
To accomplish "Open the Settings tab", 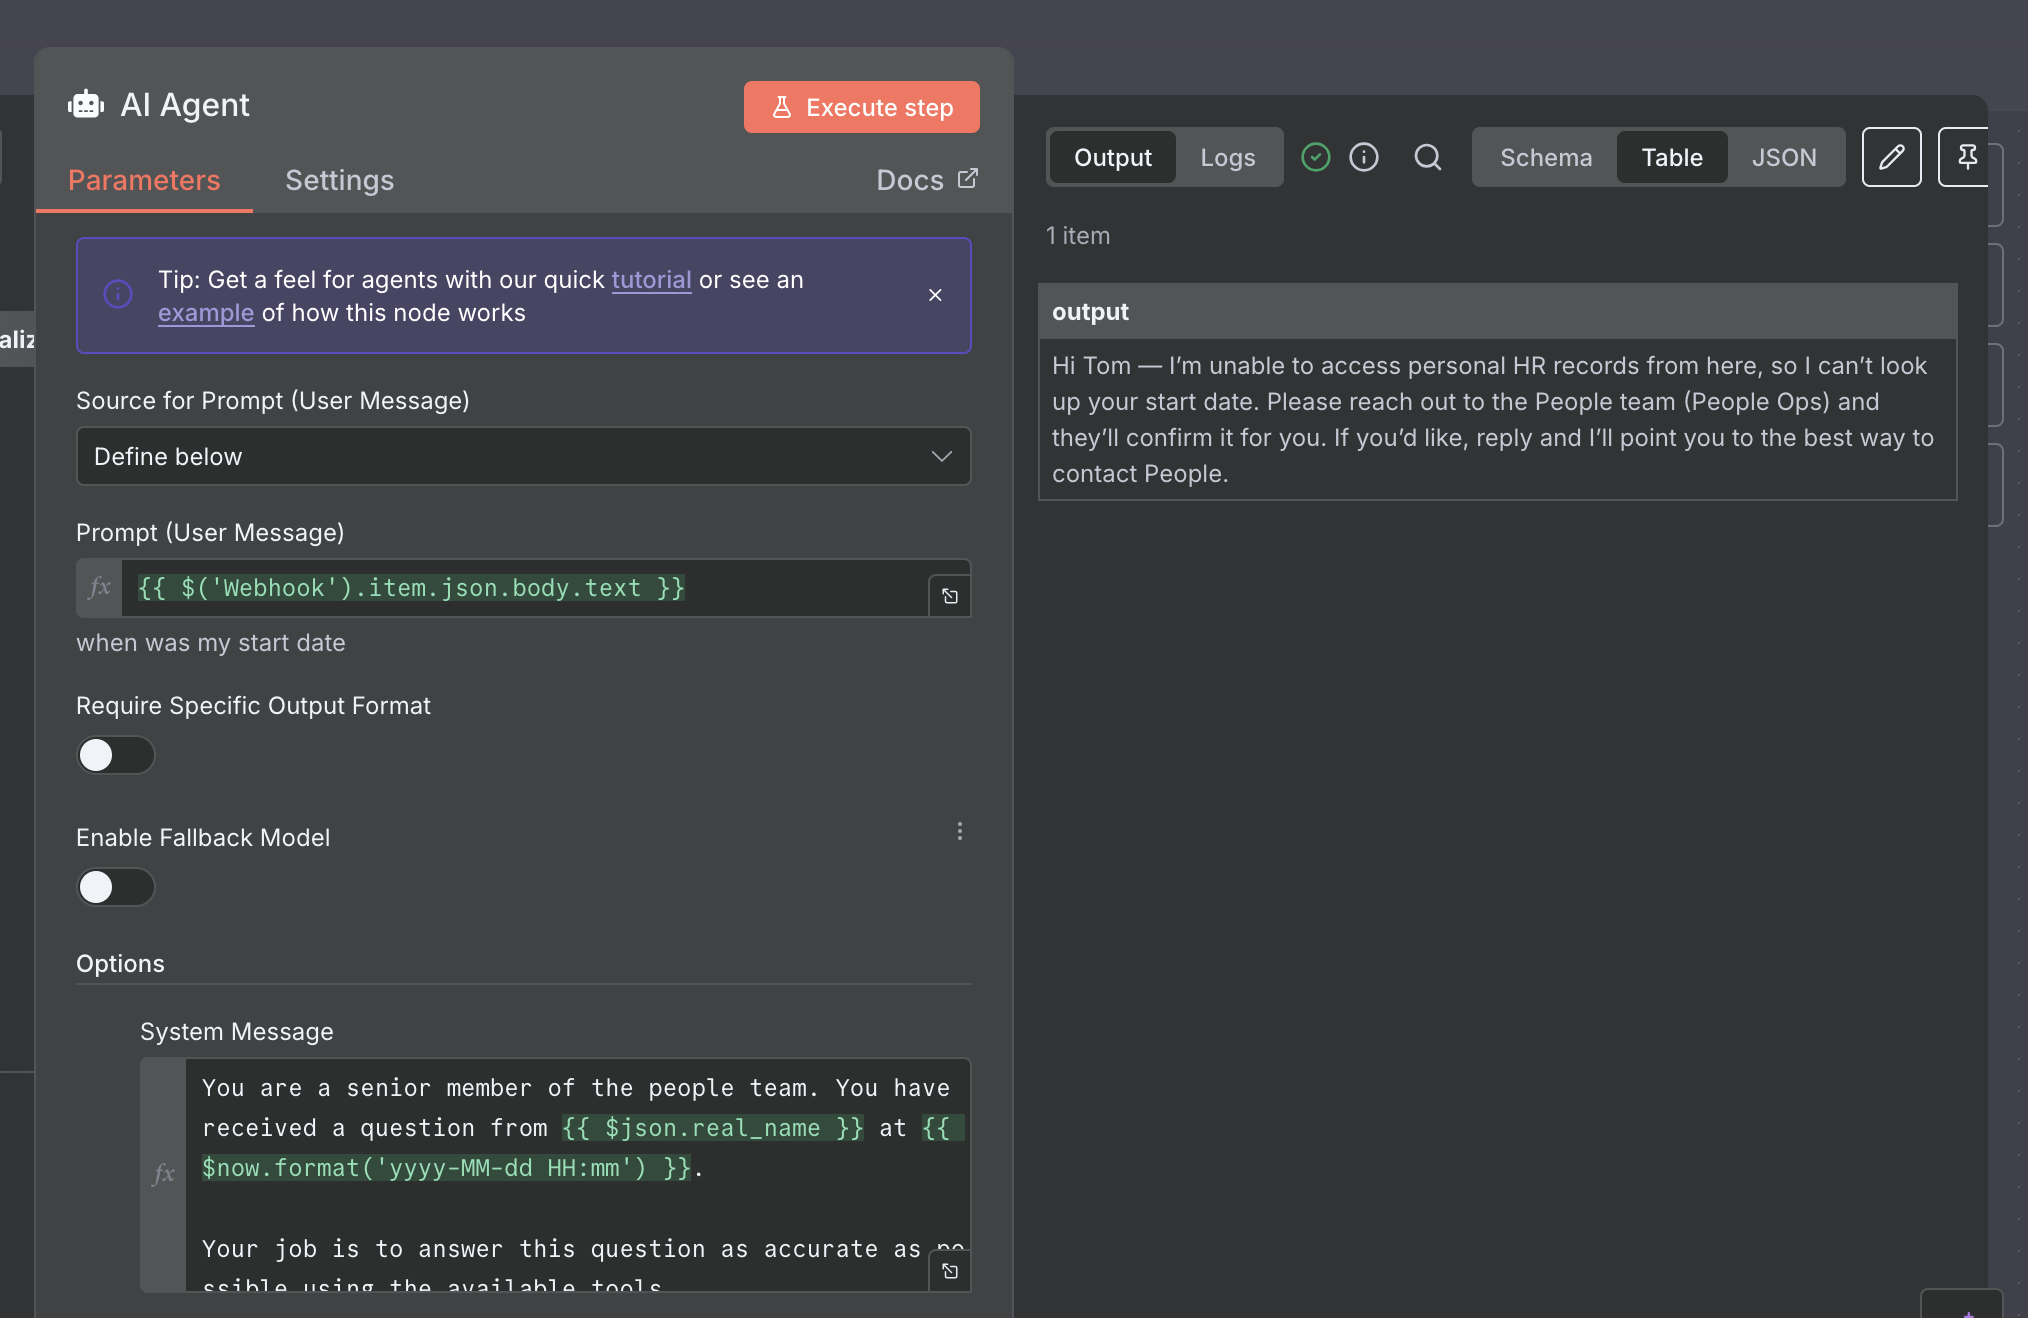I will pyautogui.click(x=339, y=180).
